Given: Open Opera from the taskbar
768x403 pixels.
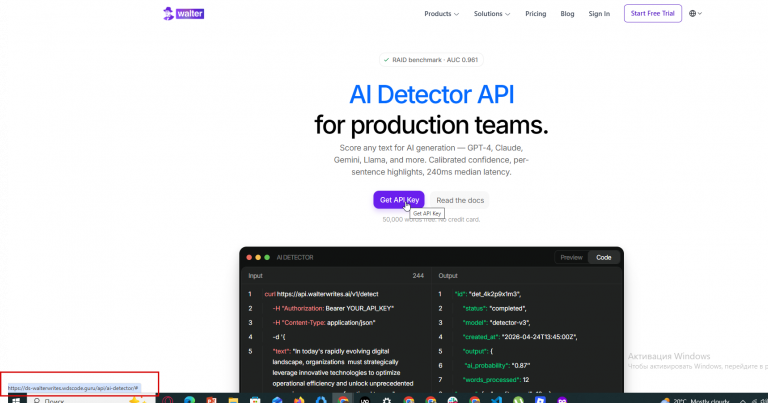Looking at the screenshot, I should pos(168,400).
